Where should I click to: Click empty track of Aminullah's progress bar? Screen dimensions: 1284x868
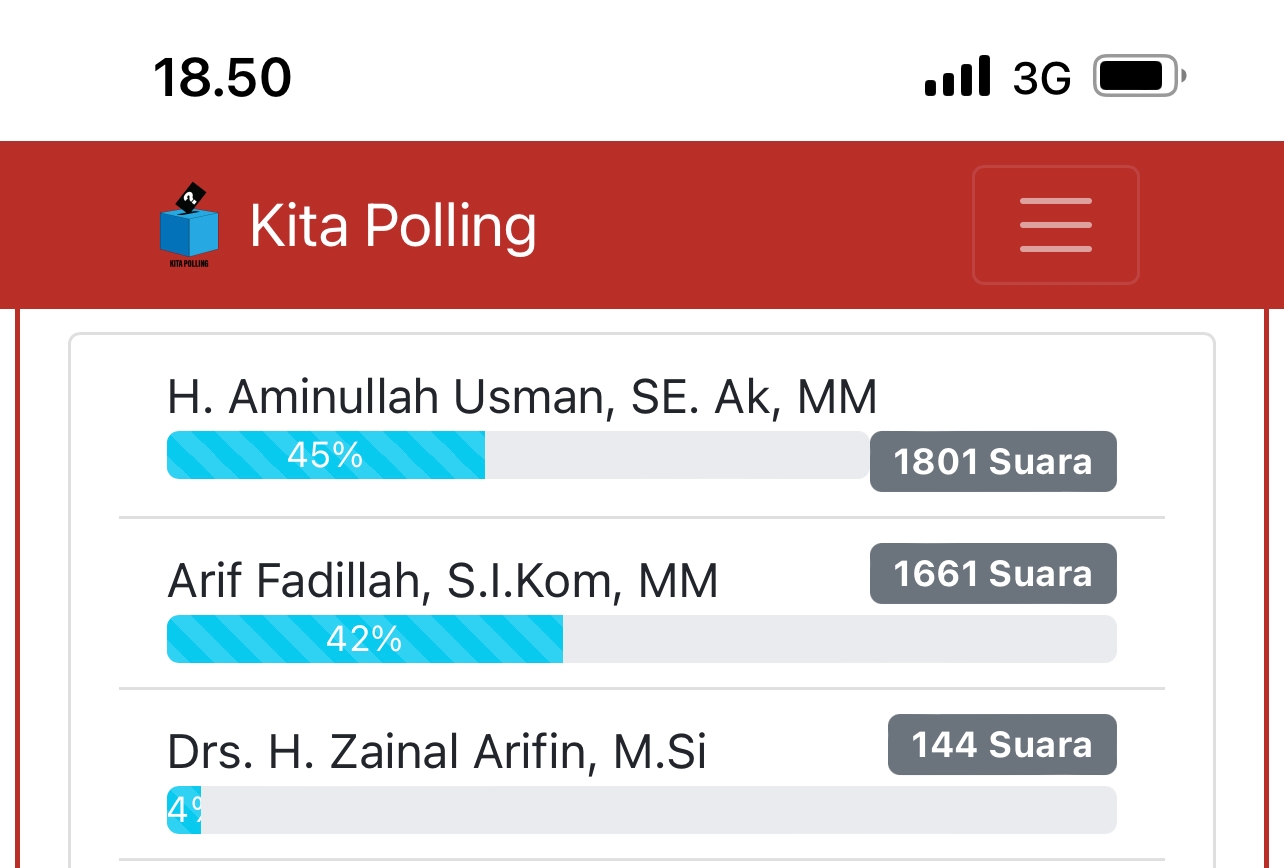click(x=675, y=455)
